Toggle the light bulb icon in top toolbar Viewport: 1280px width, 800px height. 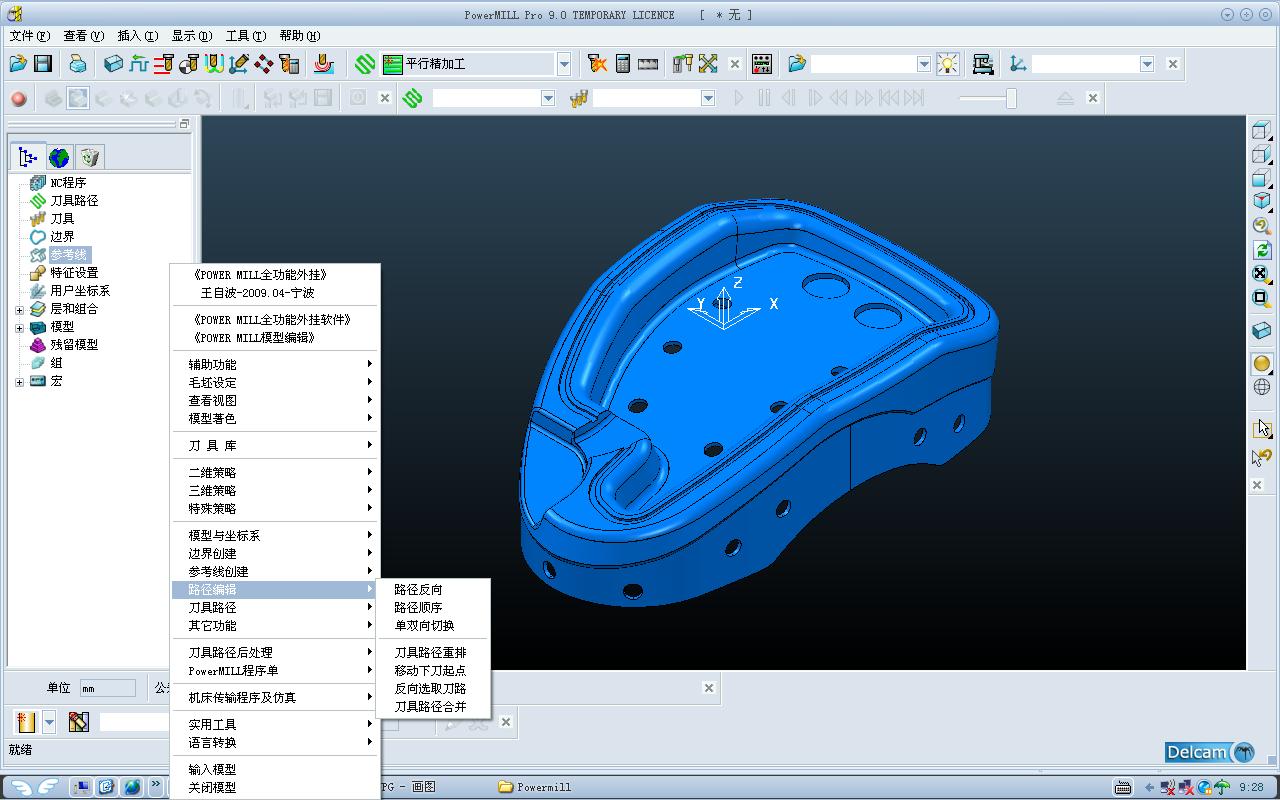pos(947,64)
